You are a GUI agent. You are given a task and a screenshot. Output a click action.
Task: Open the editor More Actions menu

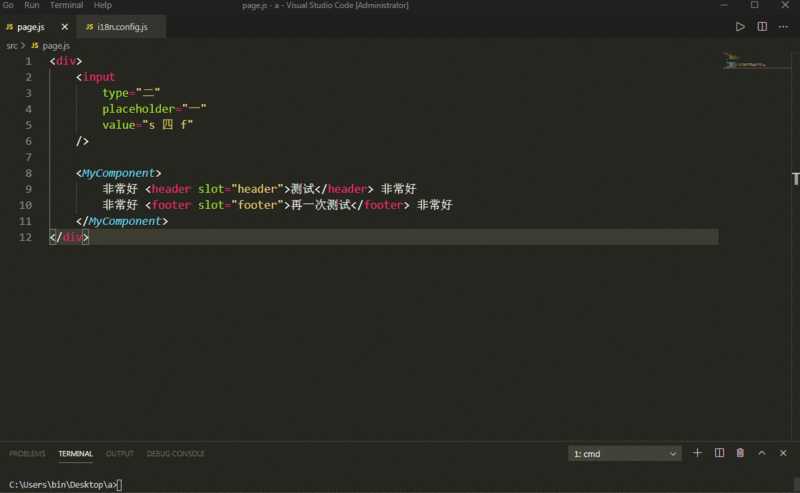(783, 27)
